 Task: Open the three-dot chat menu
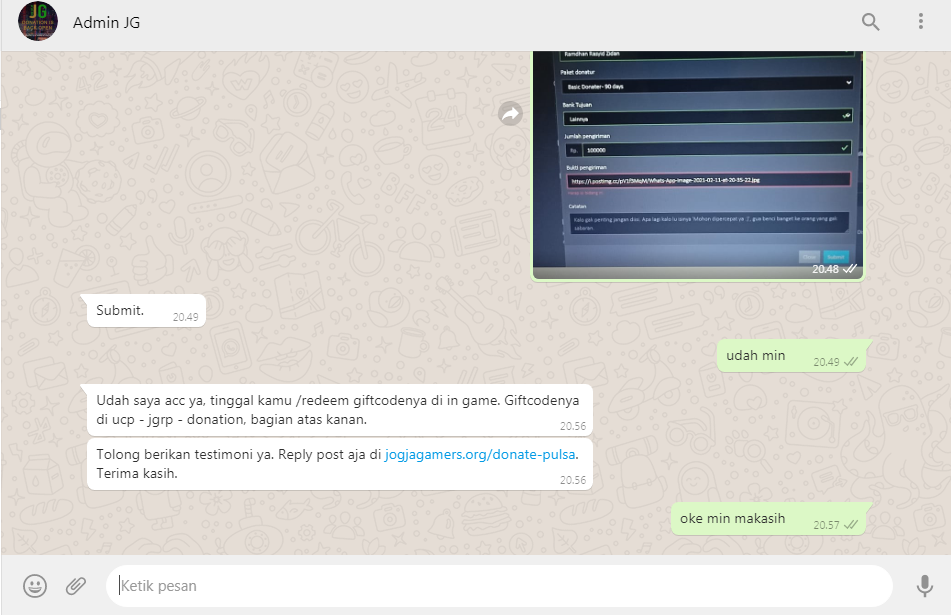[921, 21]
